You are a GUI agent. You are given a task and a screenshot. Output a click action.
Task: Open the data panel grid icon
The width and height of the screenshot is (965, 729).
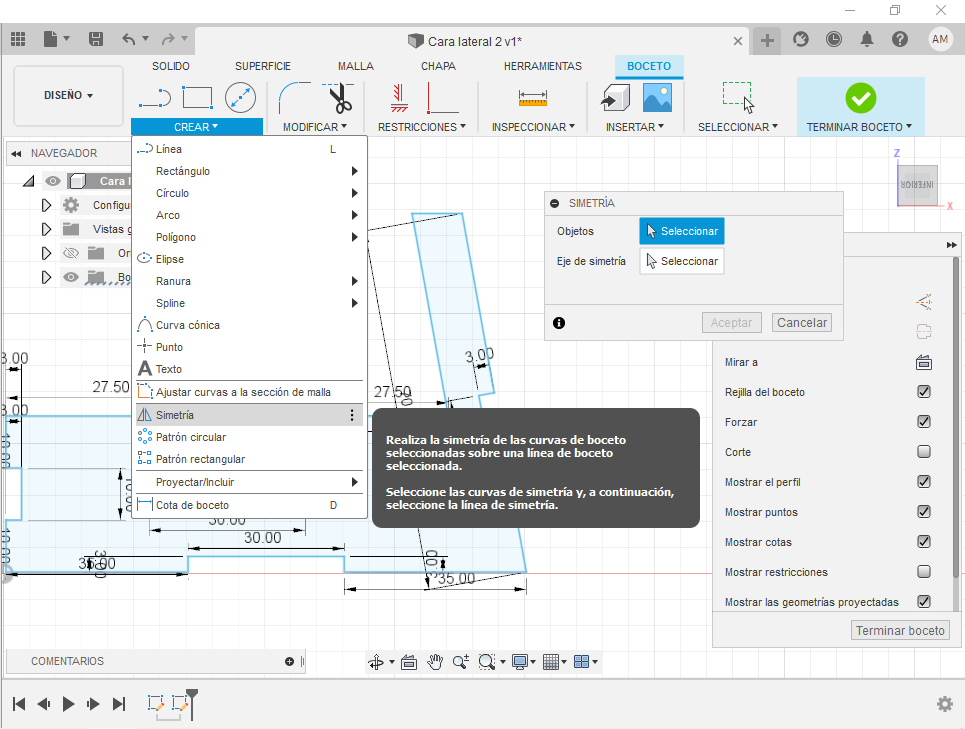tap(18, 39)
